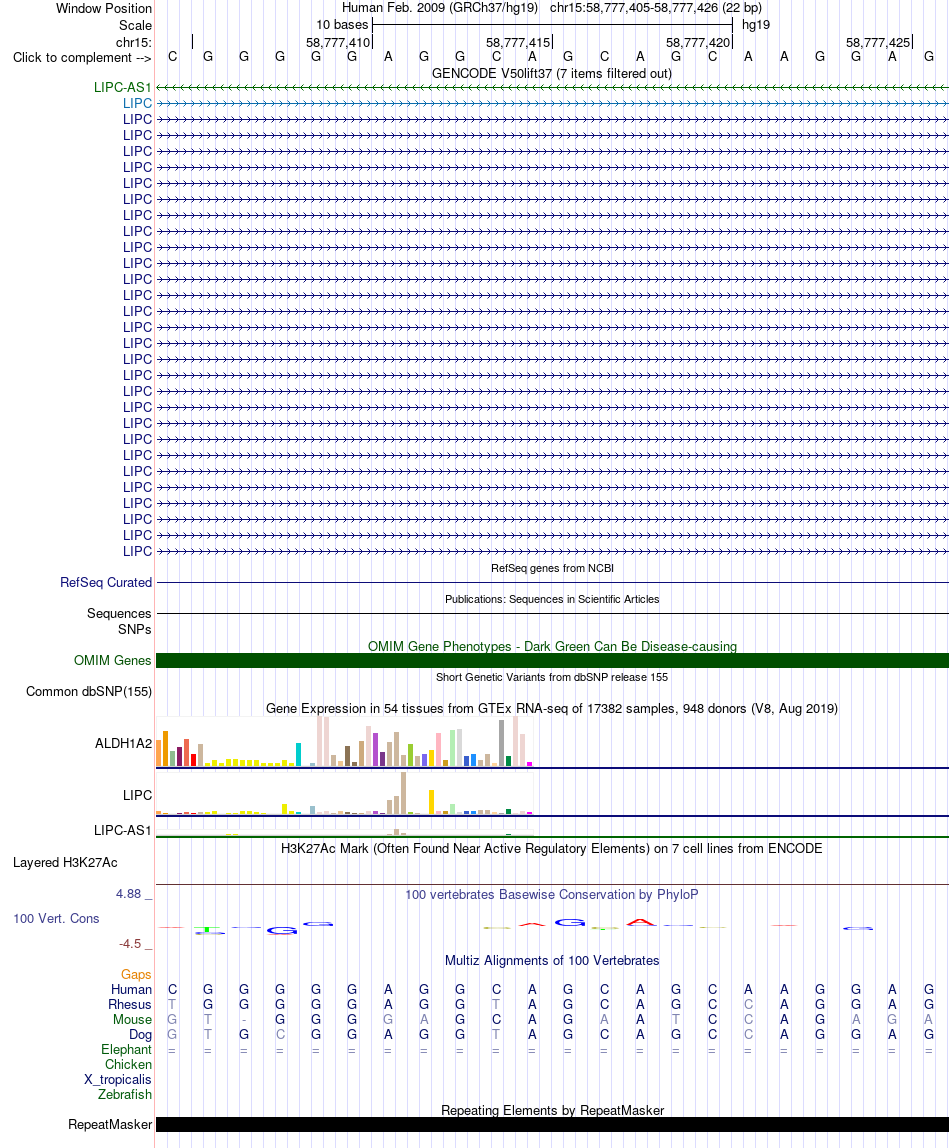Screen dimensions: 950x1148
Task: Click the 58,777,410 ruler coordinate
Action: point(338,42)
